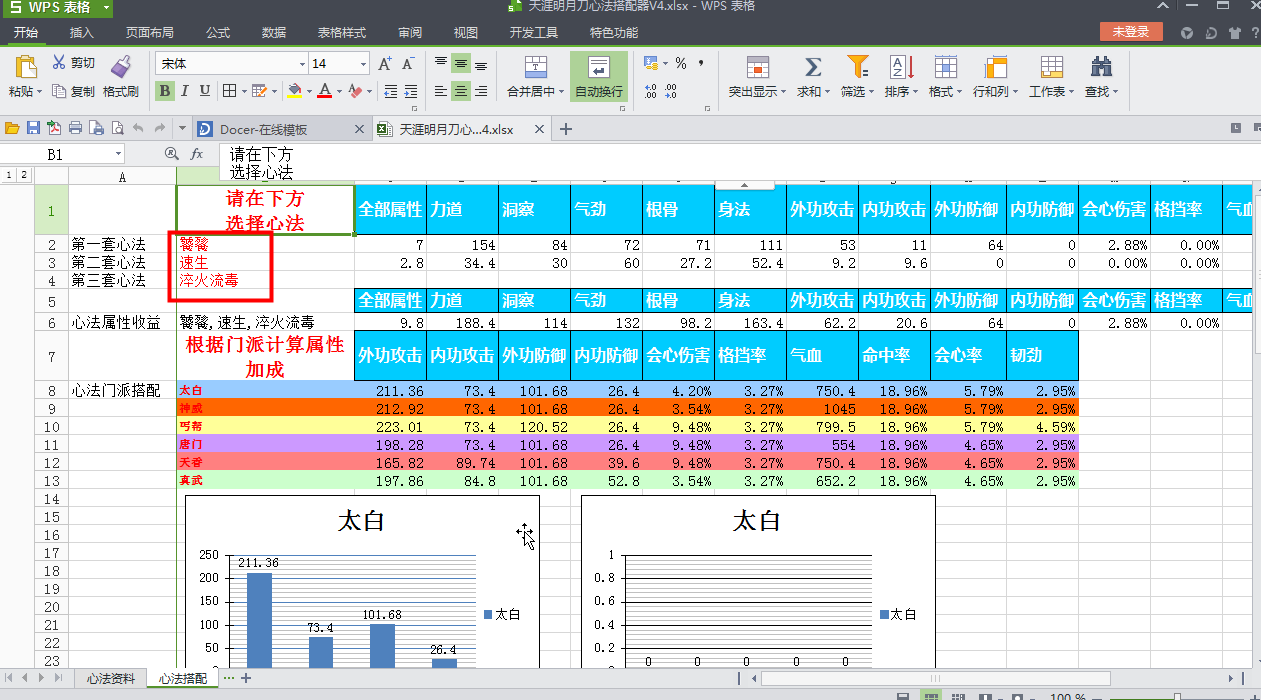
Task: Switch to the 公式 (Formulas) tab
Action: tap(218, 32)
